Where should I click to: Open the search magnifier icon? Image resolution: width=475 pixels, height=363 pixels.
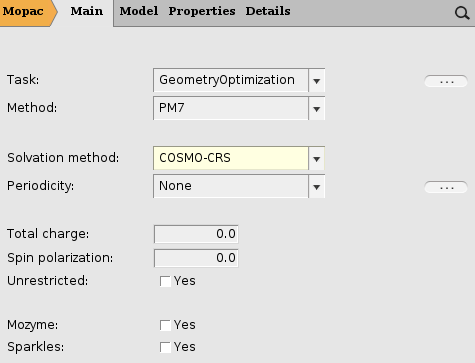pyautogui.click(x=462, y=13)
